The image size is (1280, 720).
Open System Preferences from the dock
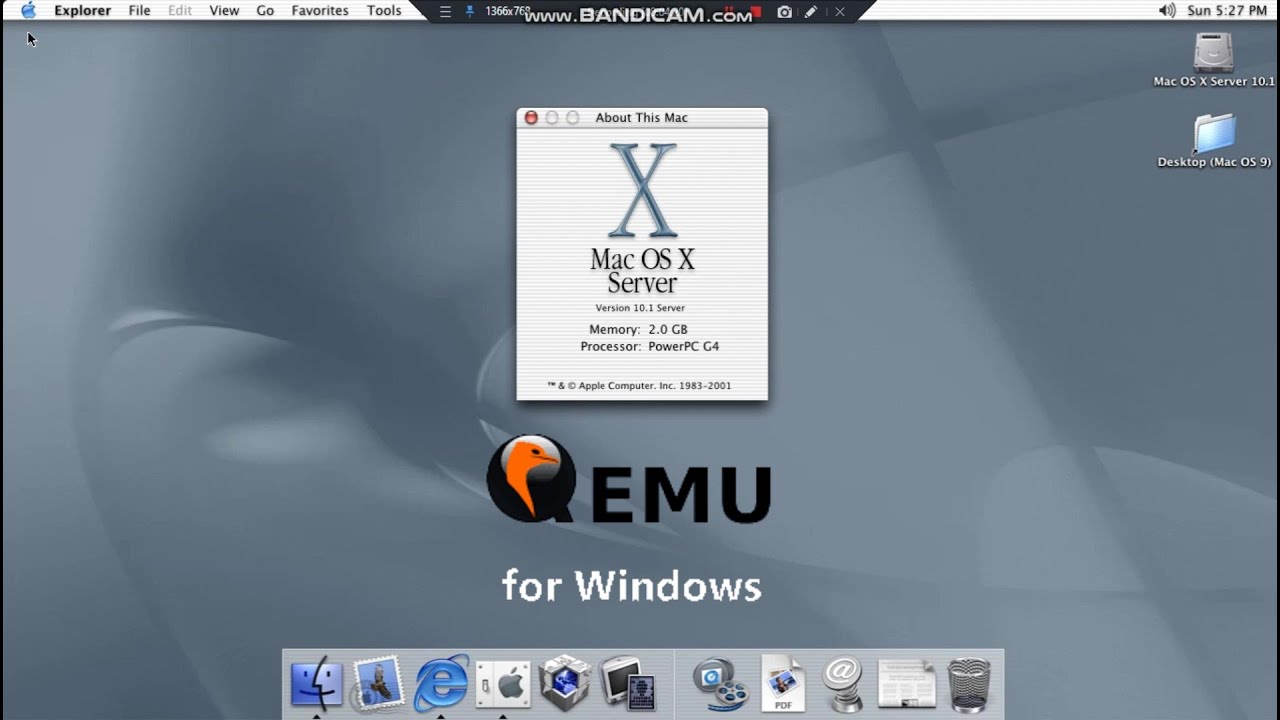click(503, 684)
